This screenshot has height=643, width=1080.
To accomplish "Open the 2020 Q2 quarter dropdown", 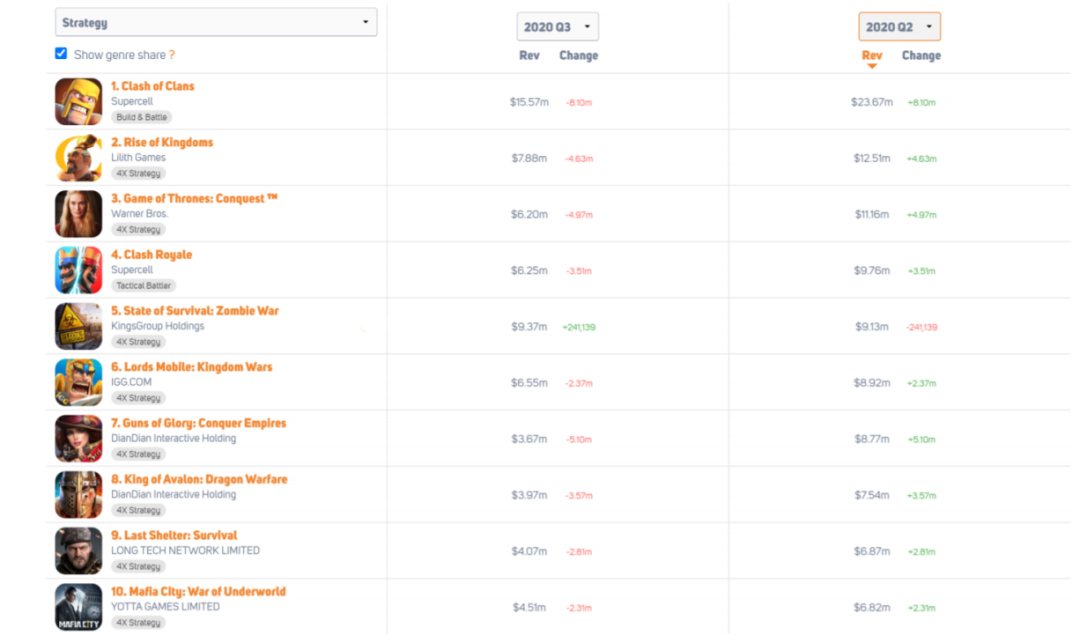I will 899,27.
